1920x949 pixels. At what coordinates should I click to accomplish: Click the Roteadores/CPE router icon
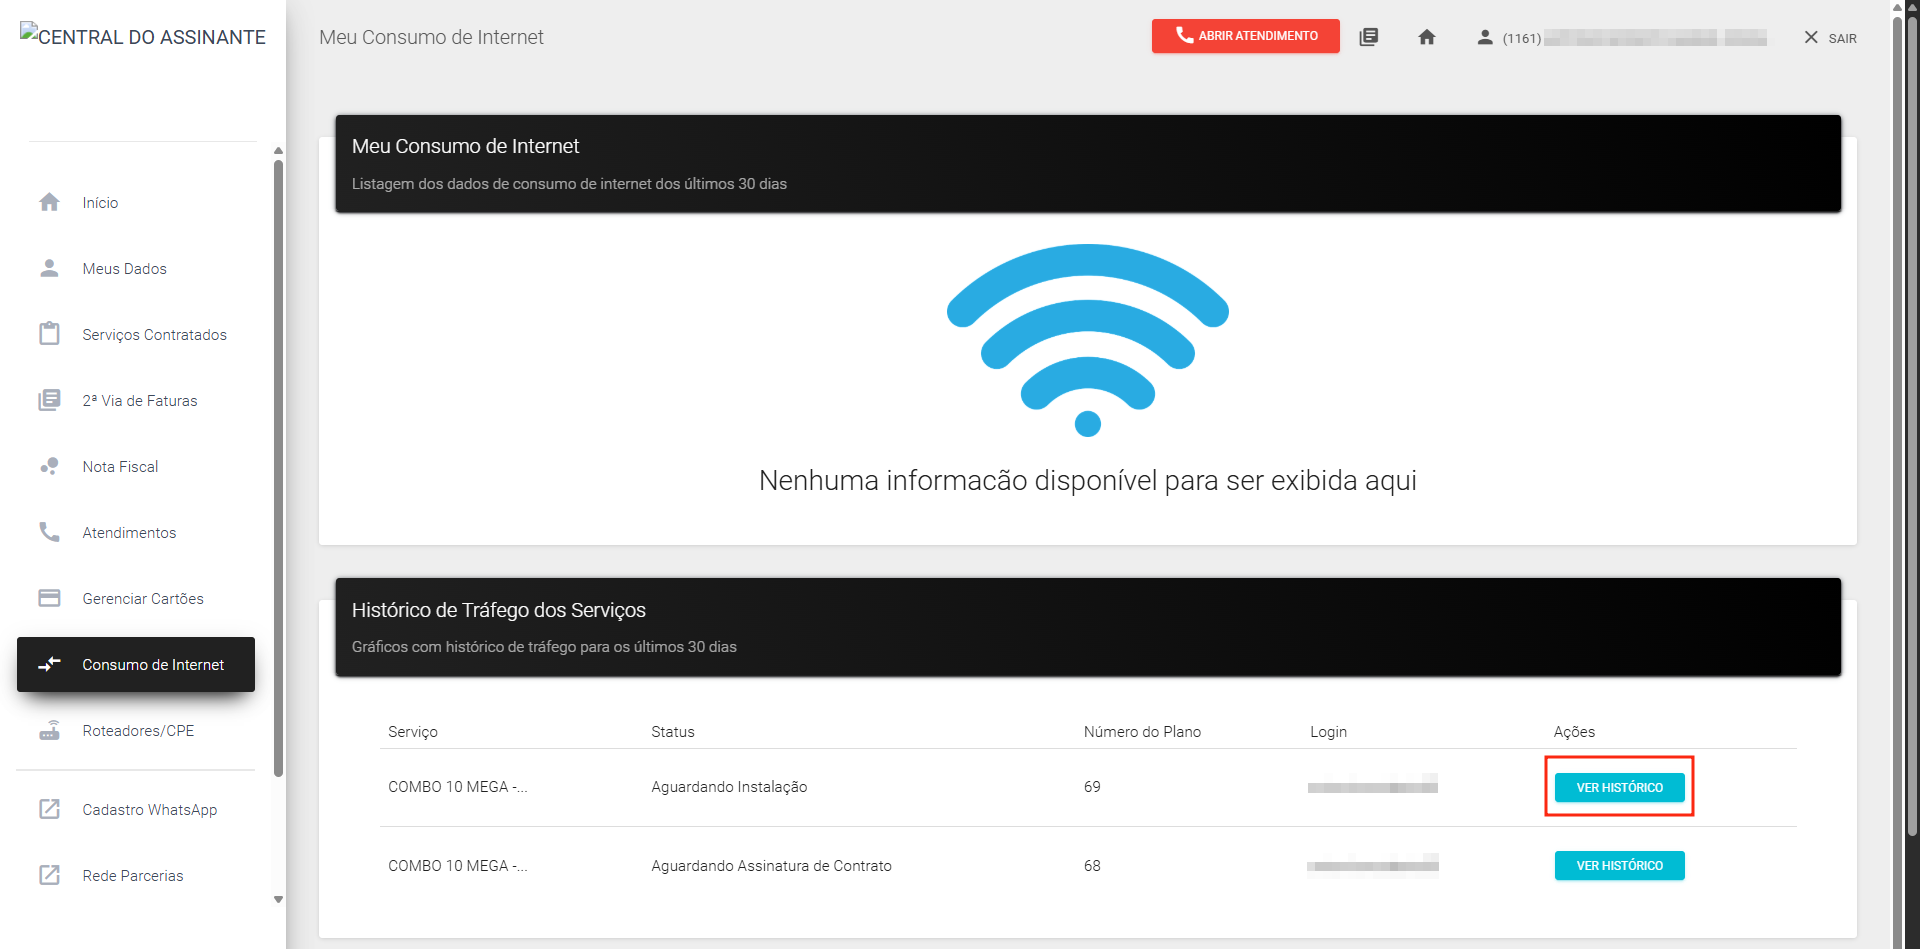point(49,730)
